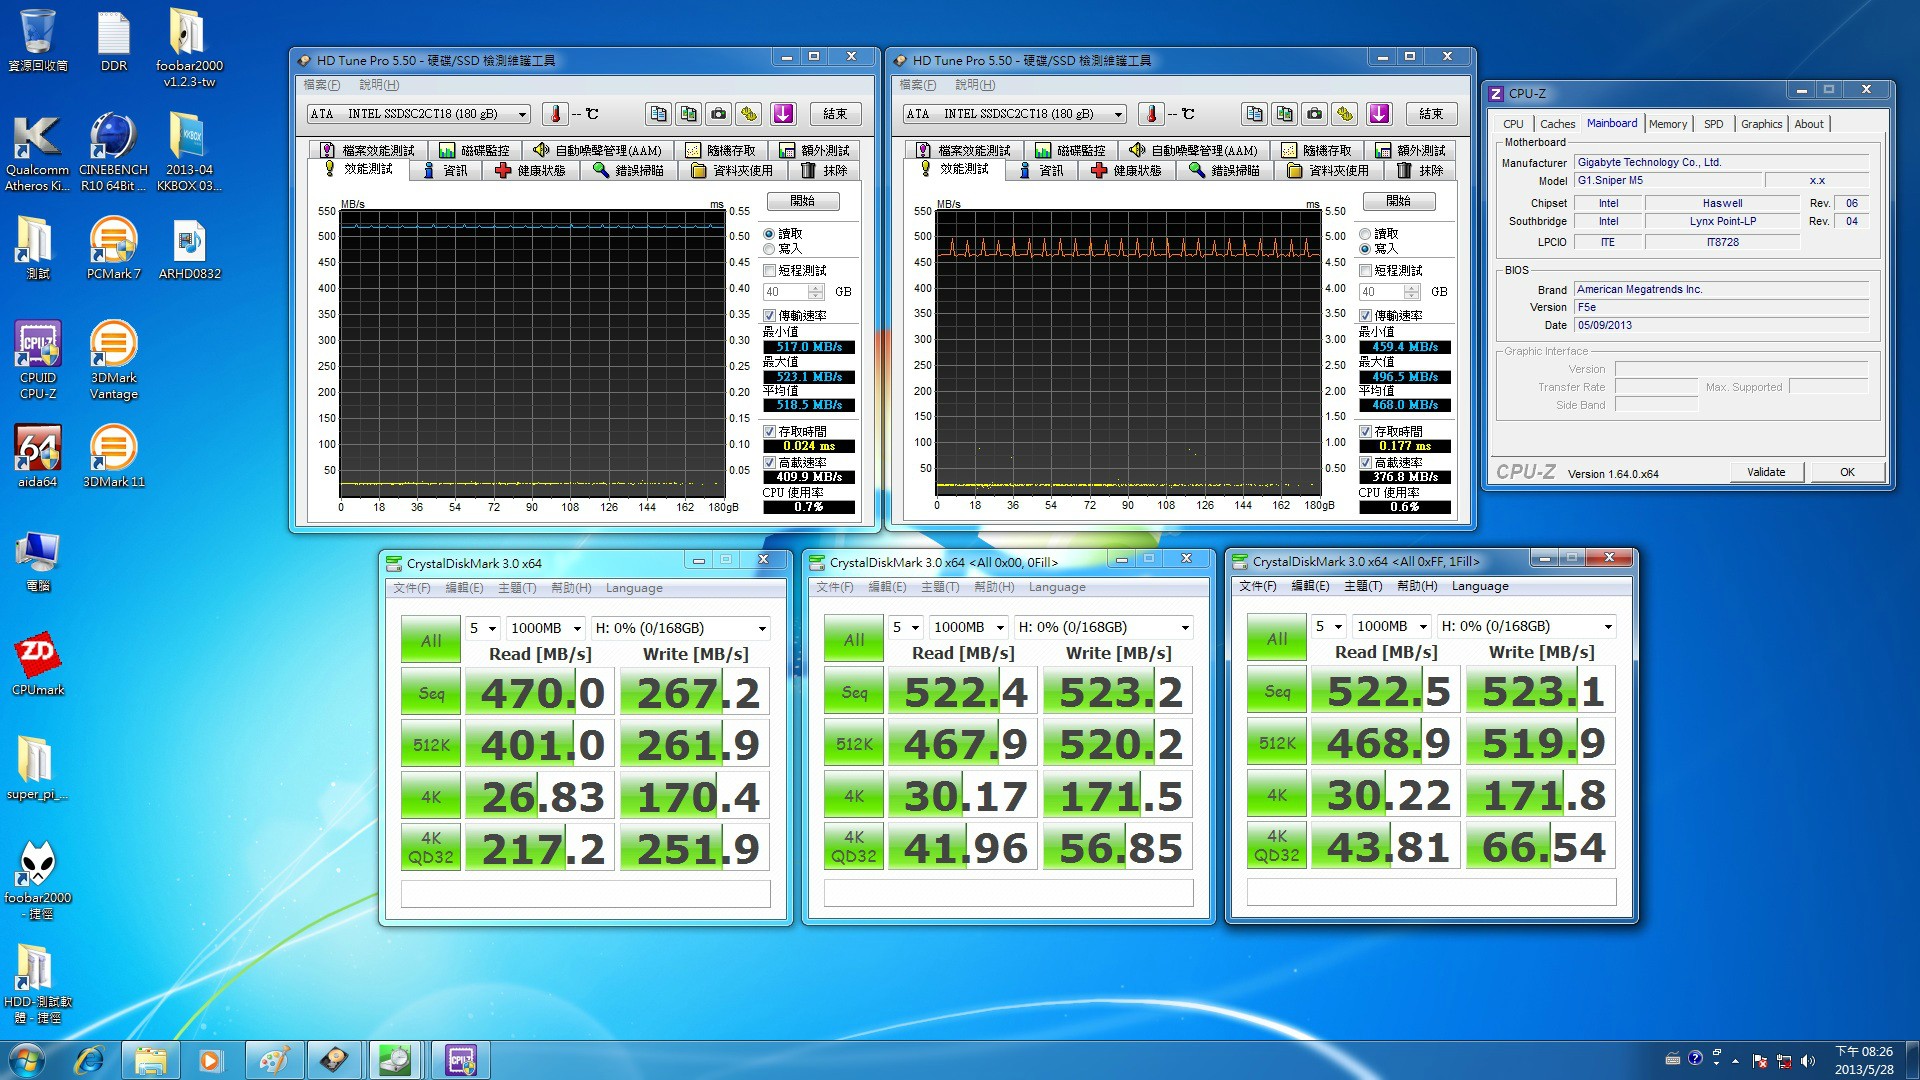Open aida64 desktop icon
This screenshot has width=1920, height=1080.
tap(38, 456)
